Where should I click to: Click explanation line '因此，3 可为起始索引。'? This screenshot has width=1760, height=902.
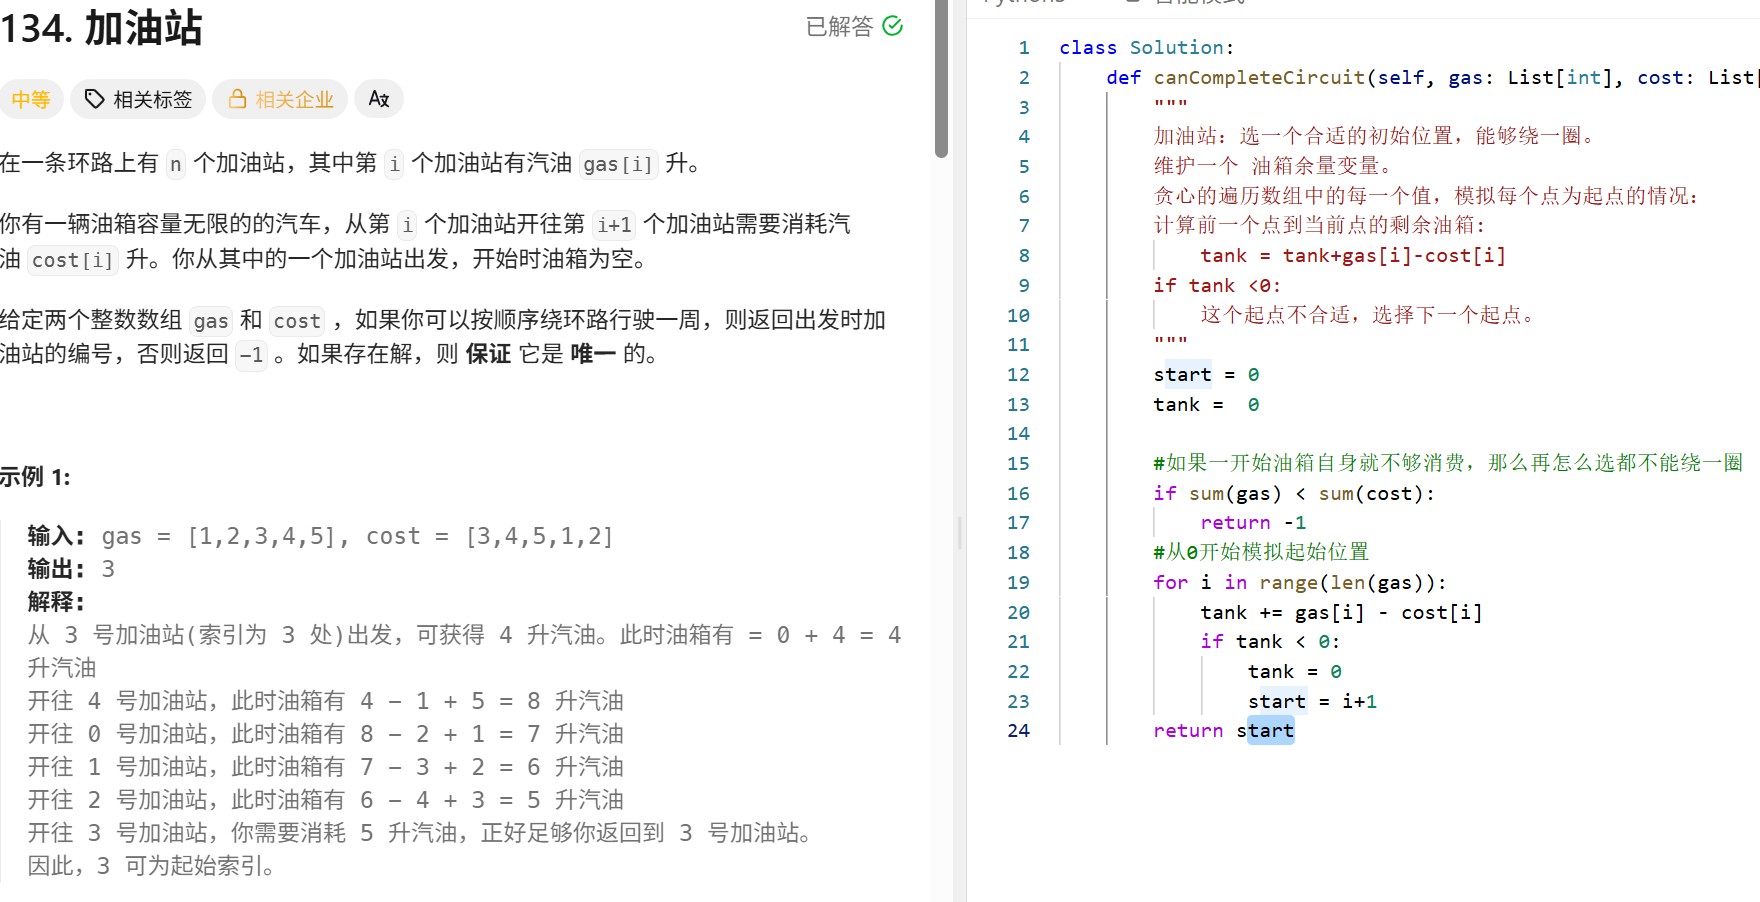[151, 867]
